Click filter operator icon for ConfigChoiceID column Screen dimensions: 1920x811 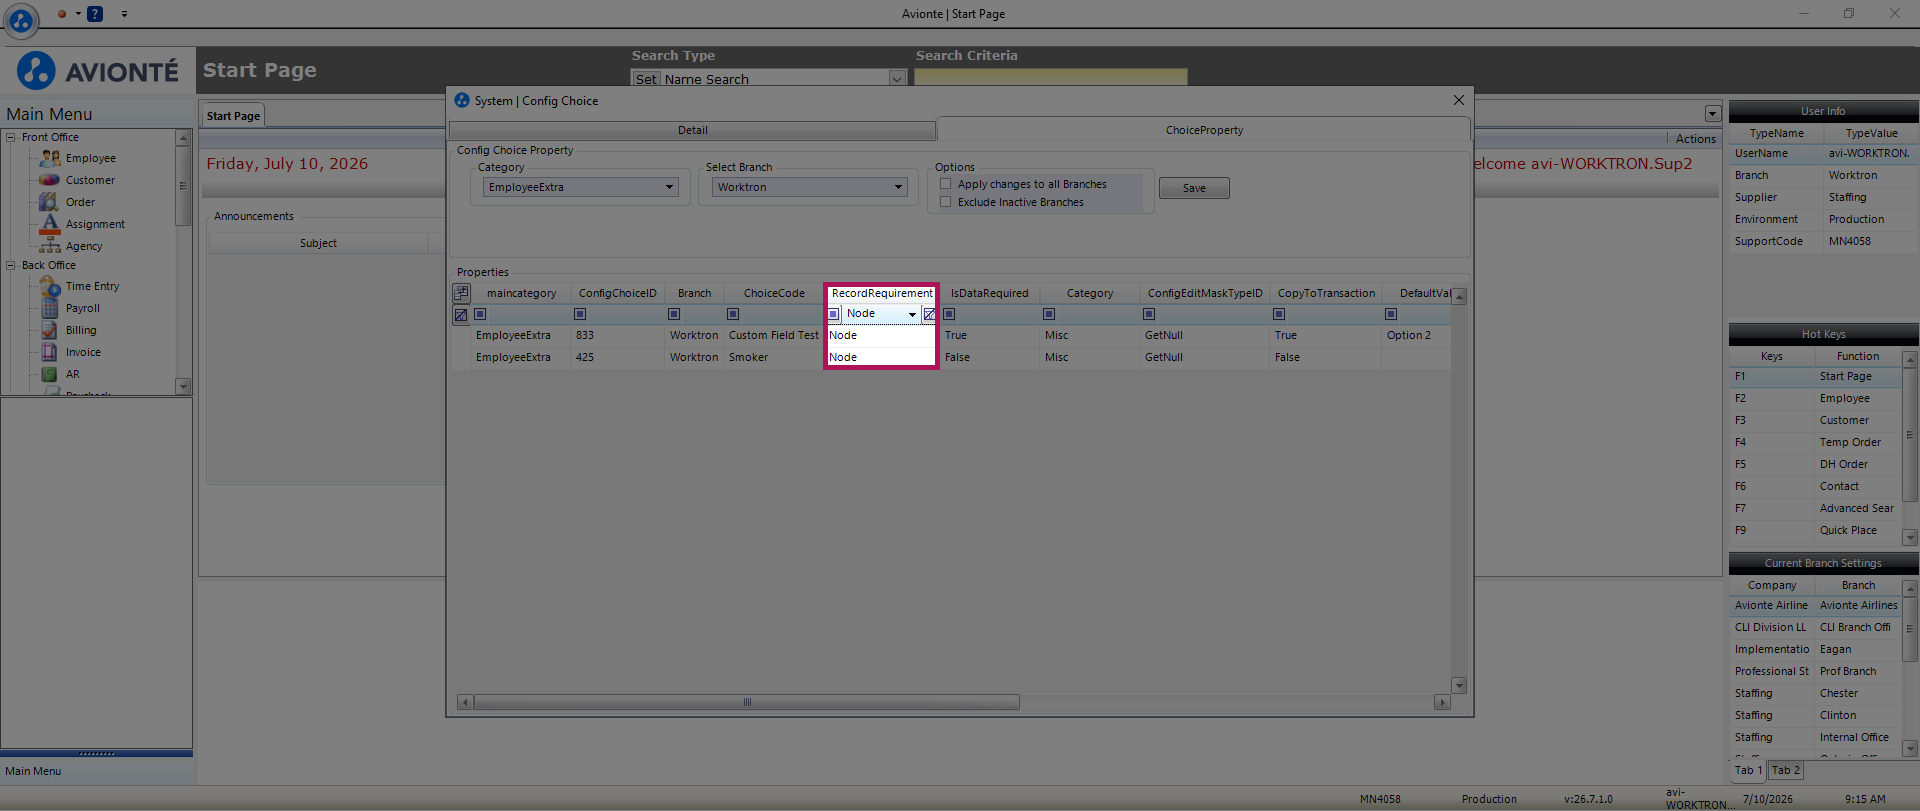tap(580, 314)
